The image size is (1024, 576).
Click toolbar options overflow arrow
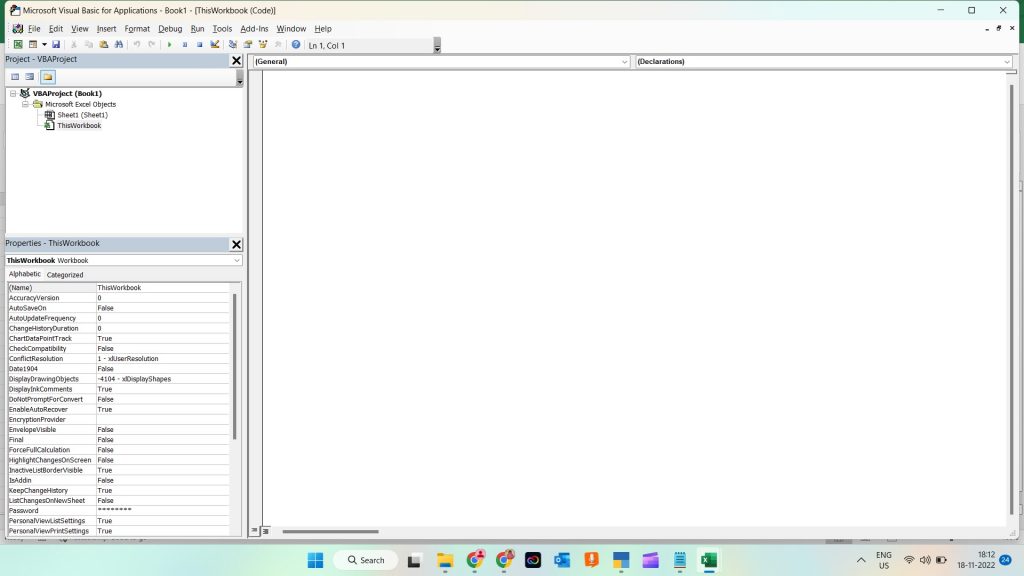437,45
